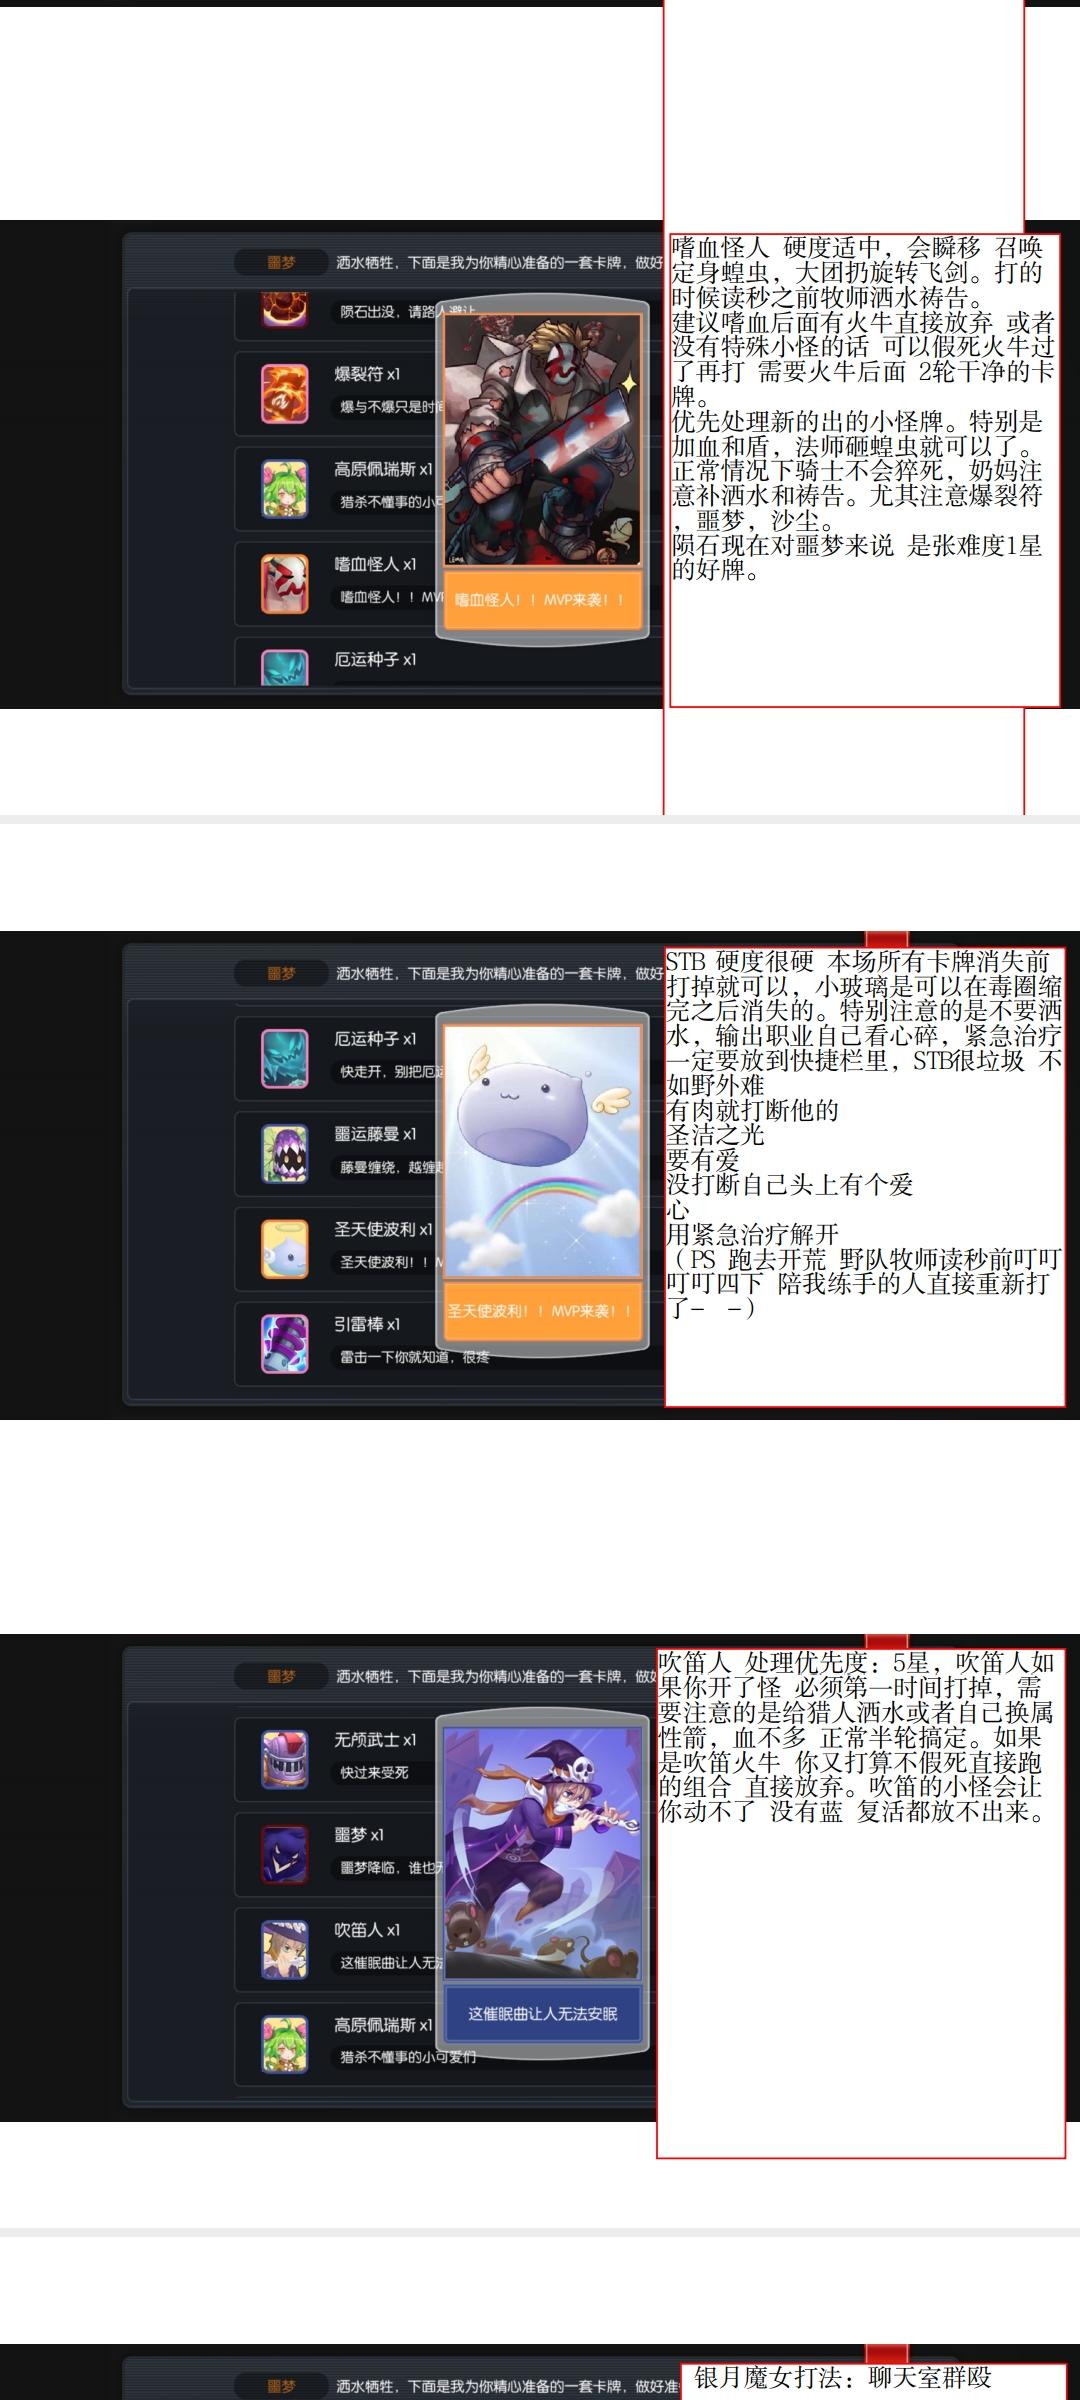Image resolution: width=1080 pixels, height=2400 pixels.
Task: Open the 嗜血怪人 large card artwork
Action: click(x=542, y=441)
